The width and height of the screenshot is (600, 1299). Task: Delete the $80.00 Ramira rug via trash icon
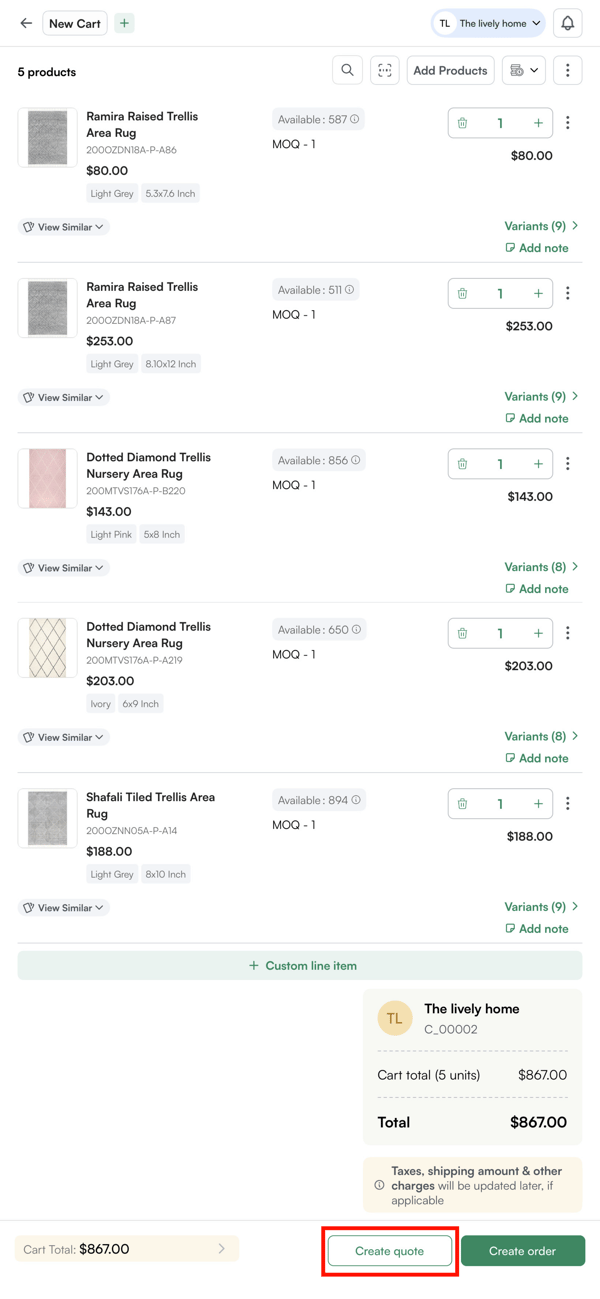click(462, 123)
